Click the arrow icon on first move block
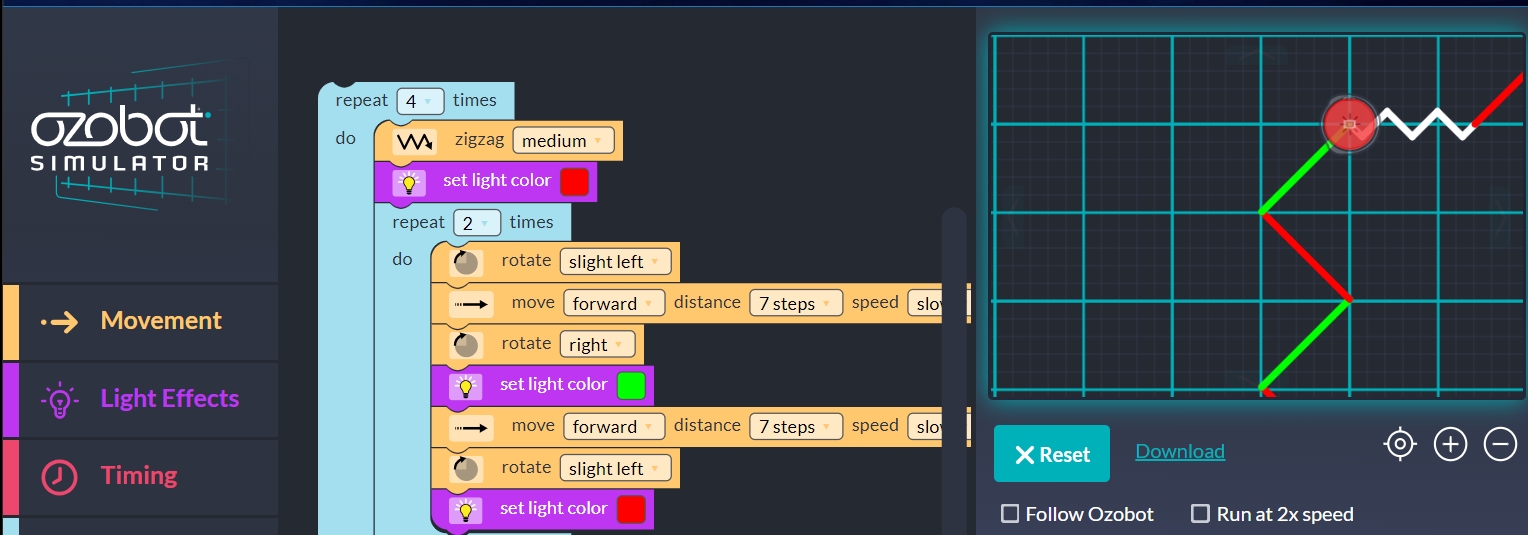The width and height of the screenshot is (1528, 535). (471, 305)
